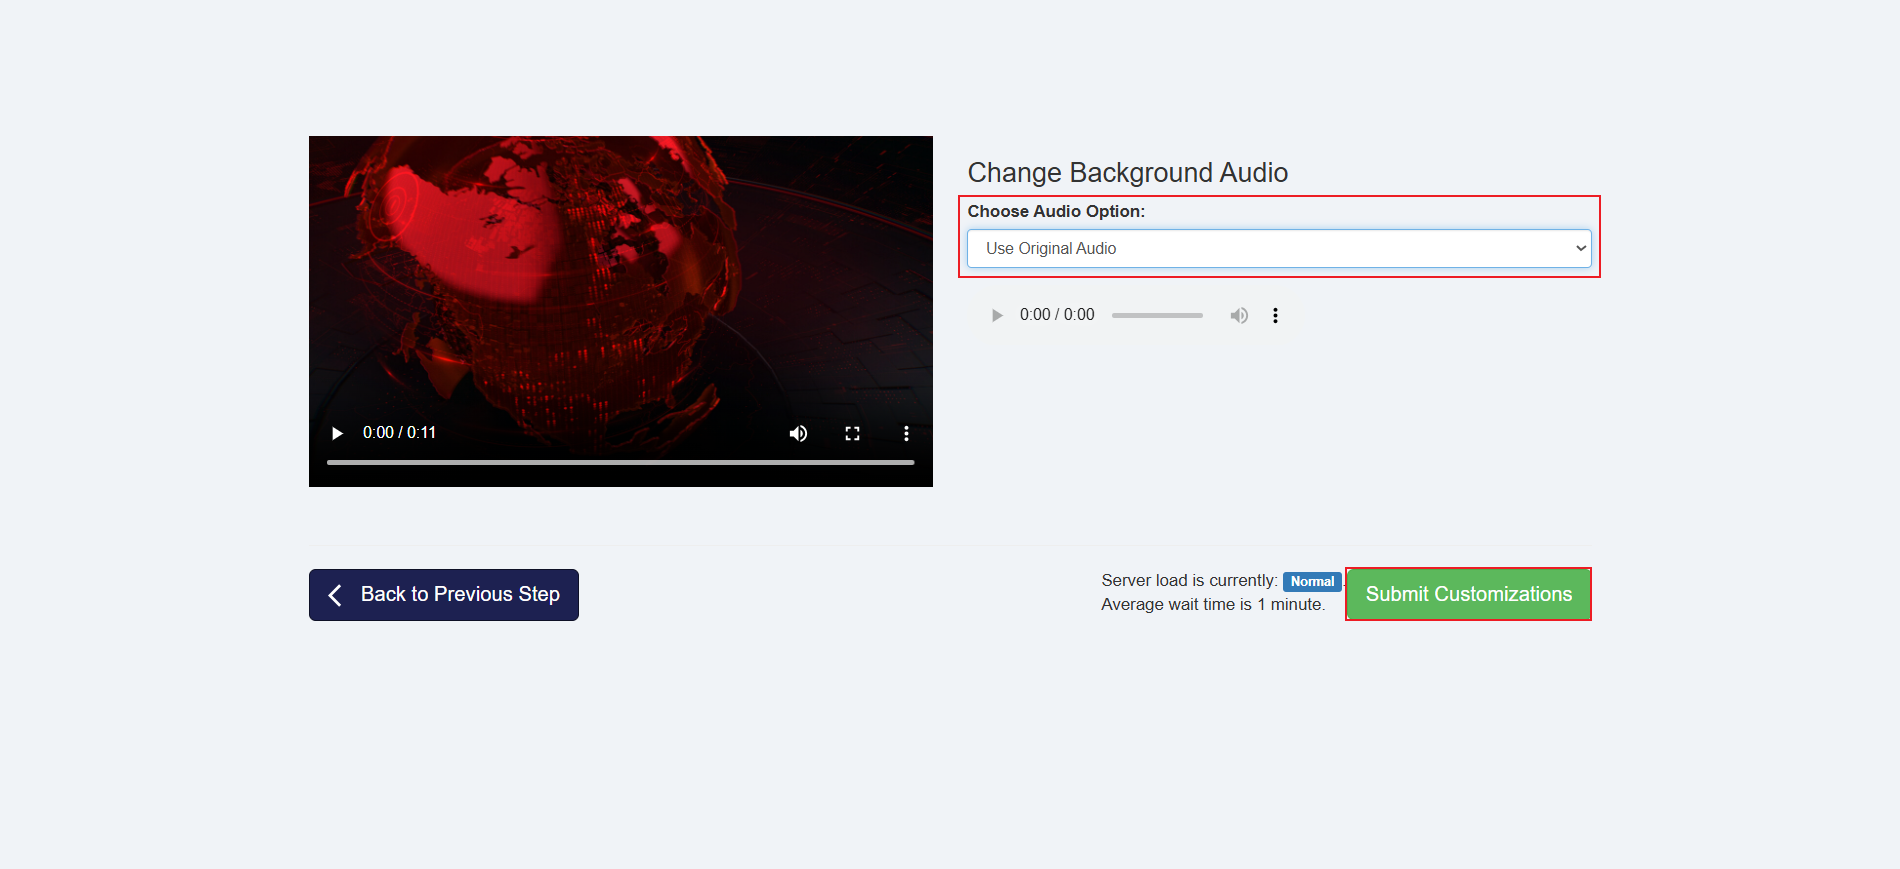Click the Choose Audio Option label
This screenshot has height=869, width=1900.
[1056, 211]
